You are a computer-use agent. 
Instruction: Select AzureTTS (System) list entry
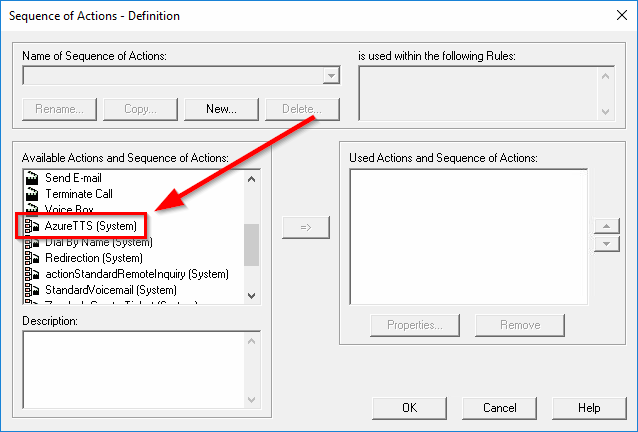coord(91,226)
